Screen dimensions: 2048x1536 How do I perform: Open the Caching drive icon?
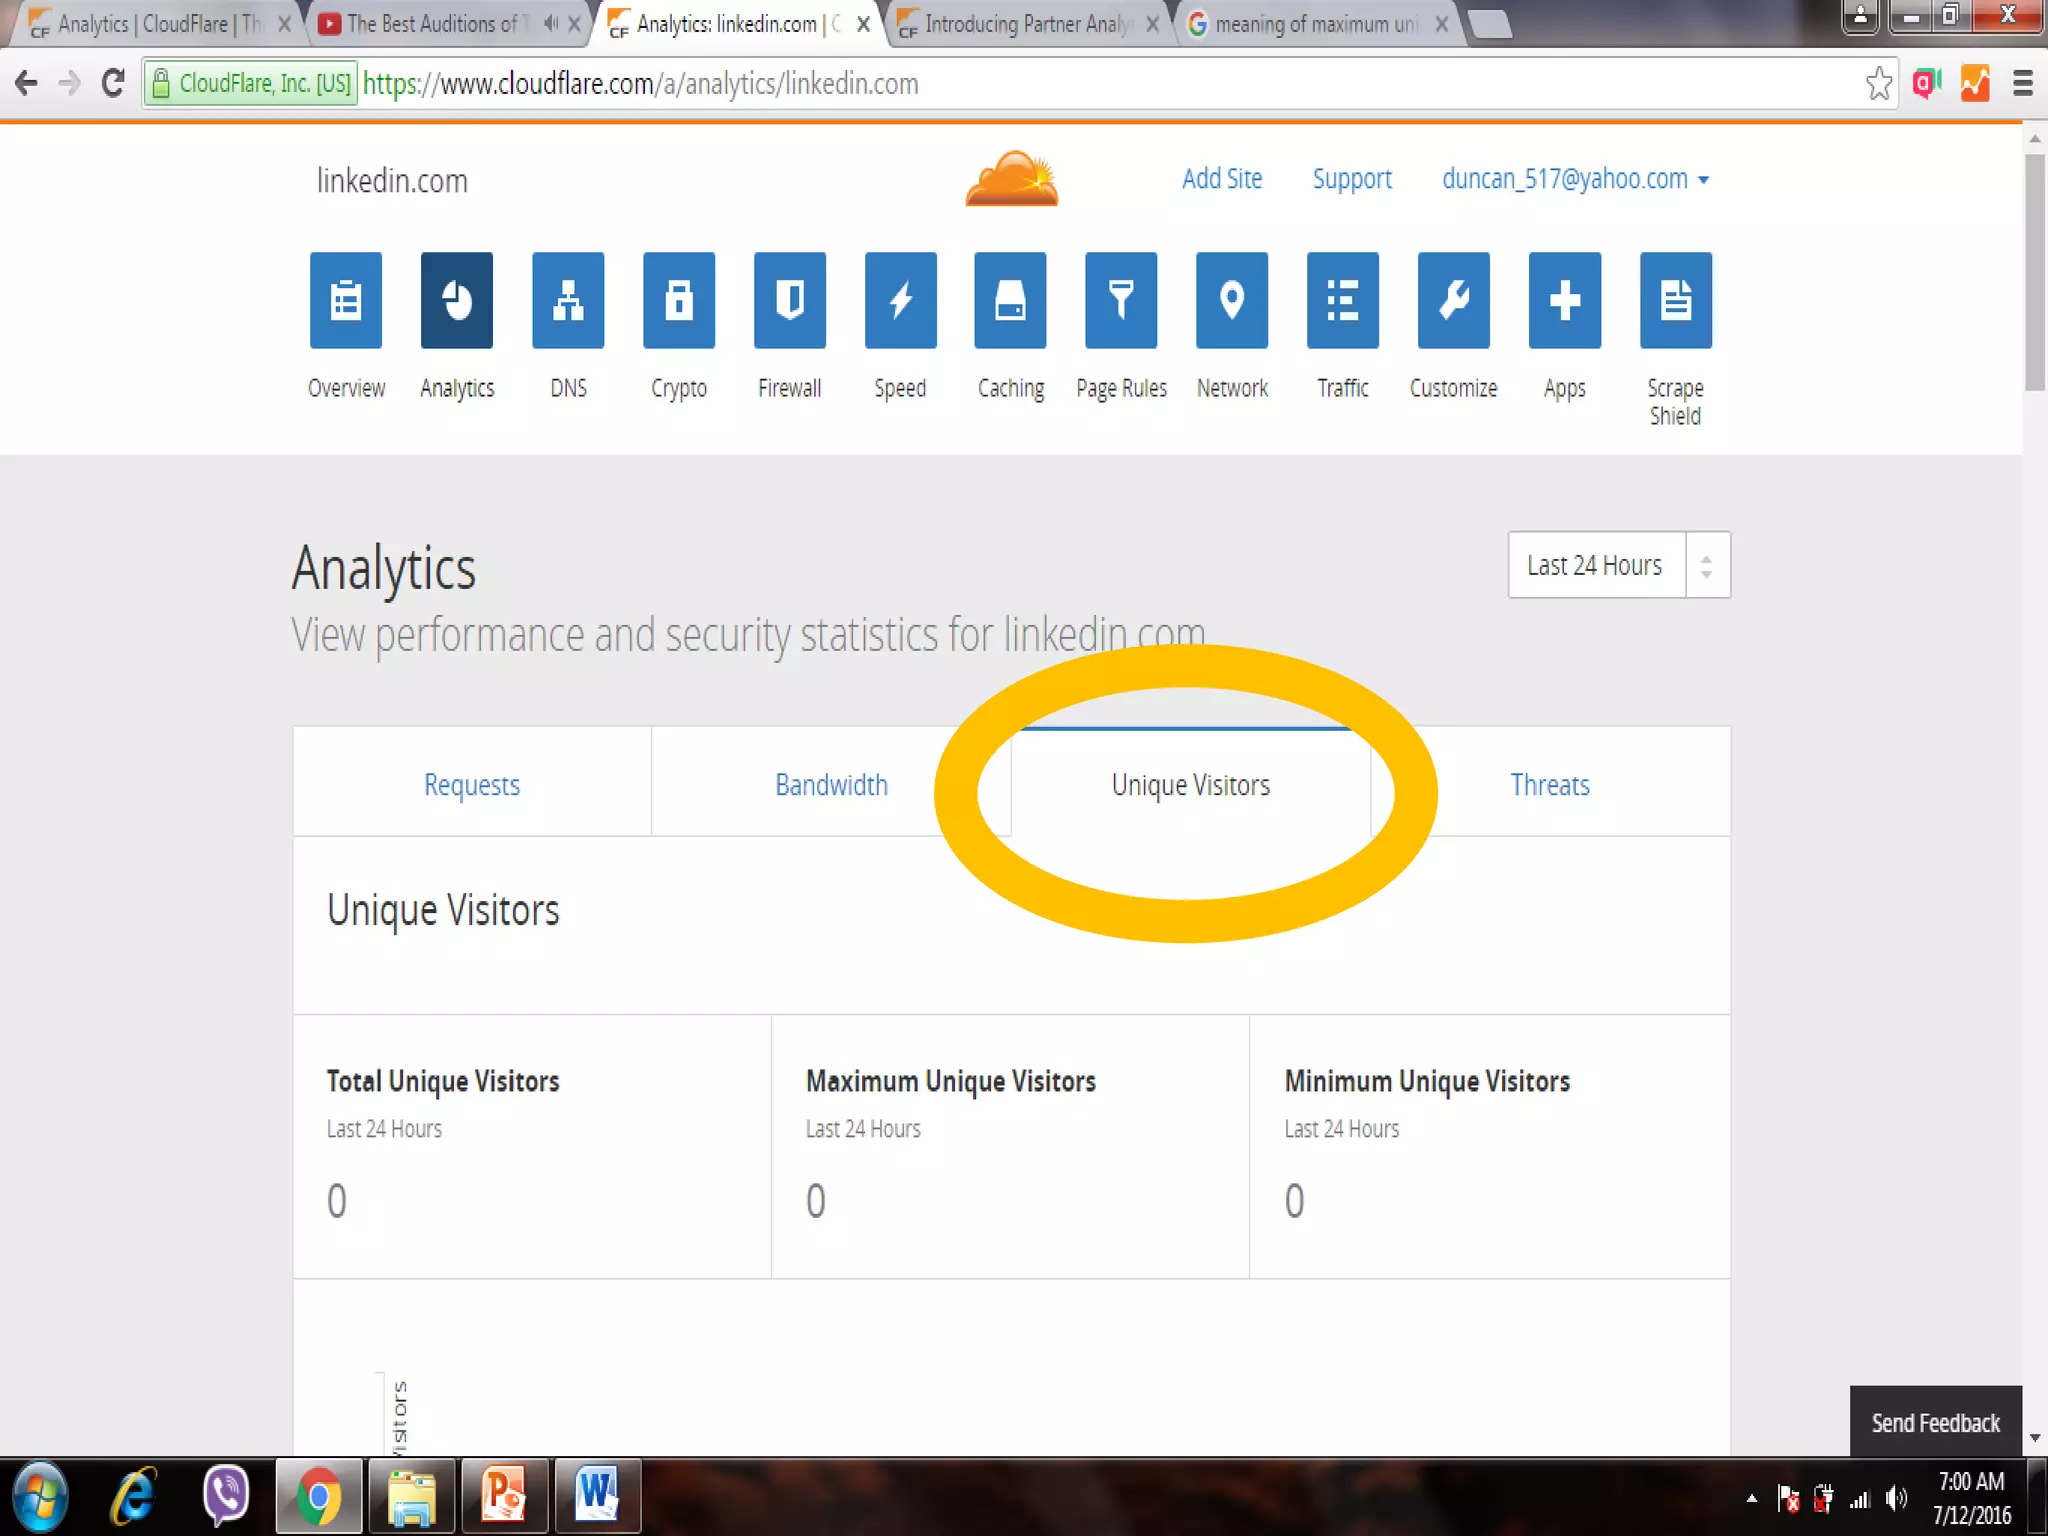(1010, 300)
